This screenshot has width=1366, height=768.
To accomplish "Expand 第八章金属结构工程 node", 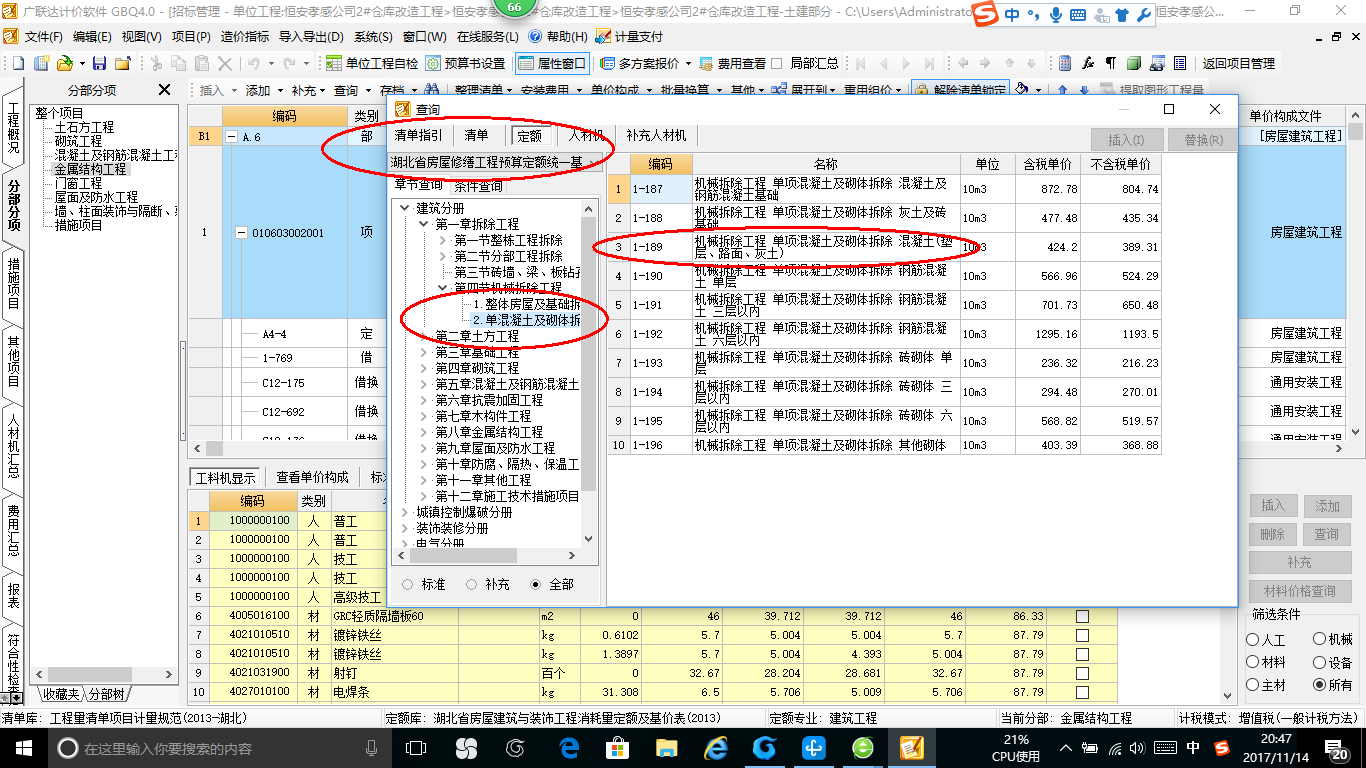I will click(x=424, y=432).
